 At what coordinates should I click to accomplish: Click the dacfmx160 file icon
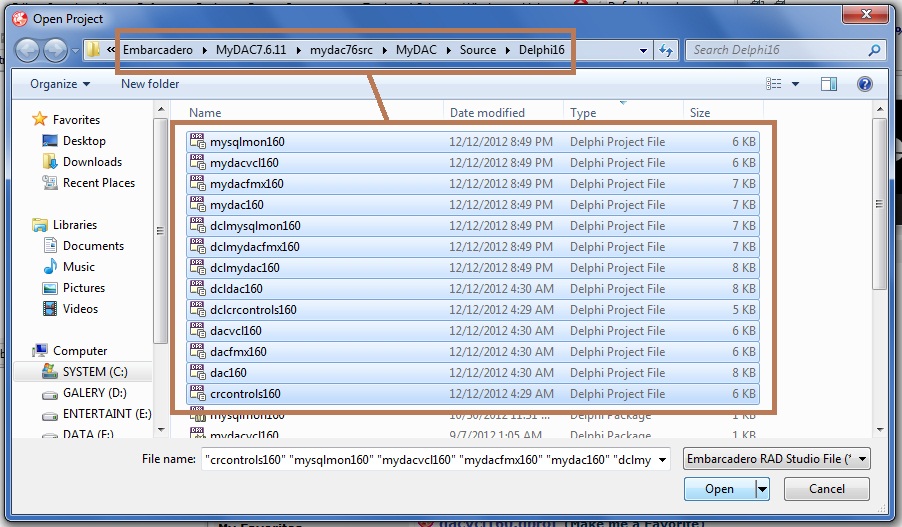[x=198, y=351]
